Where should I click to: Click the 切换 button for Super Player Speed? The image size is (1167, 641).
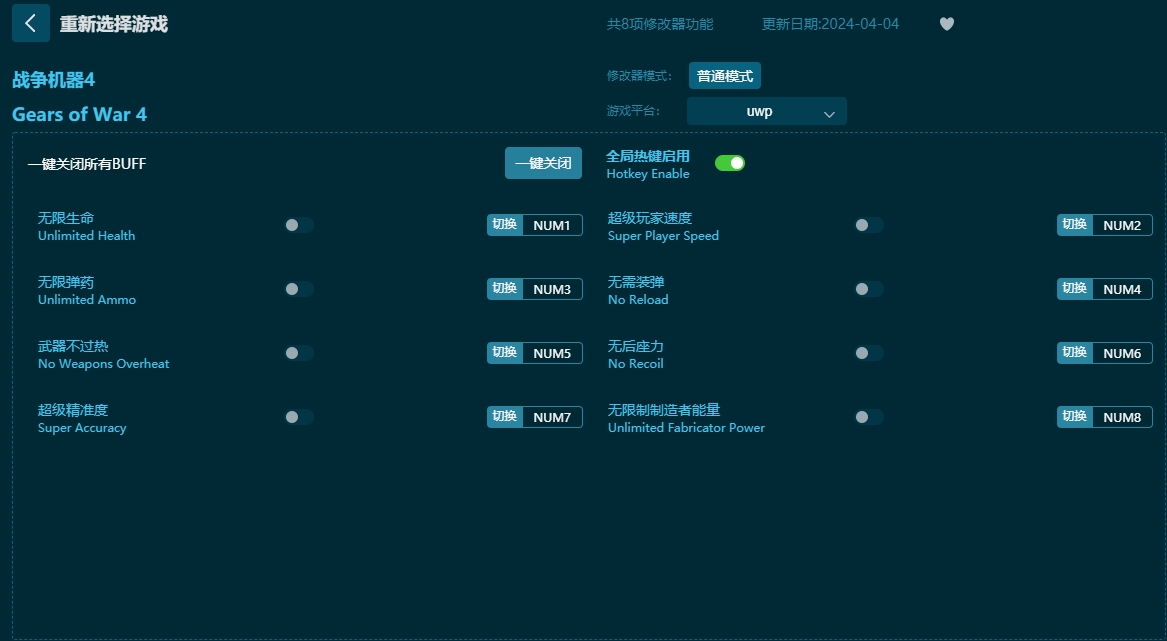(x=1074, y=225)
